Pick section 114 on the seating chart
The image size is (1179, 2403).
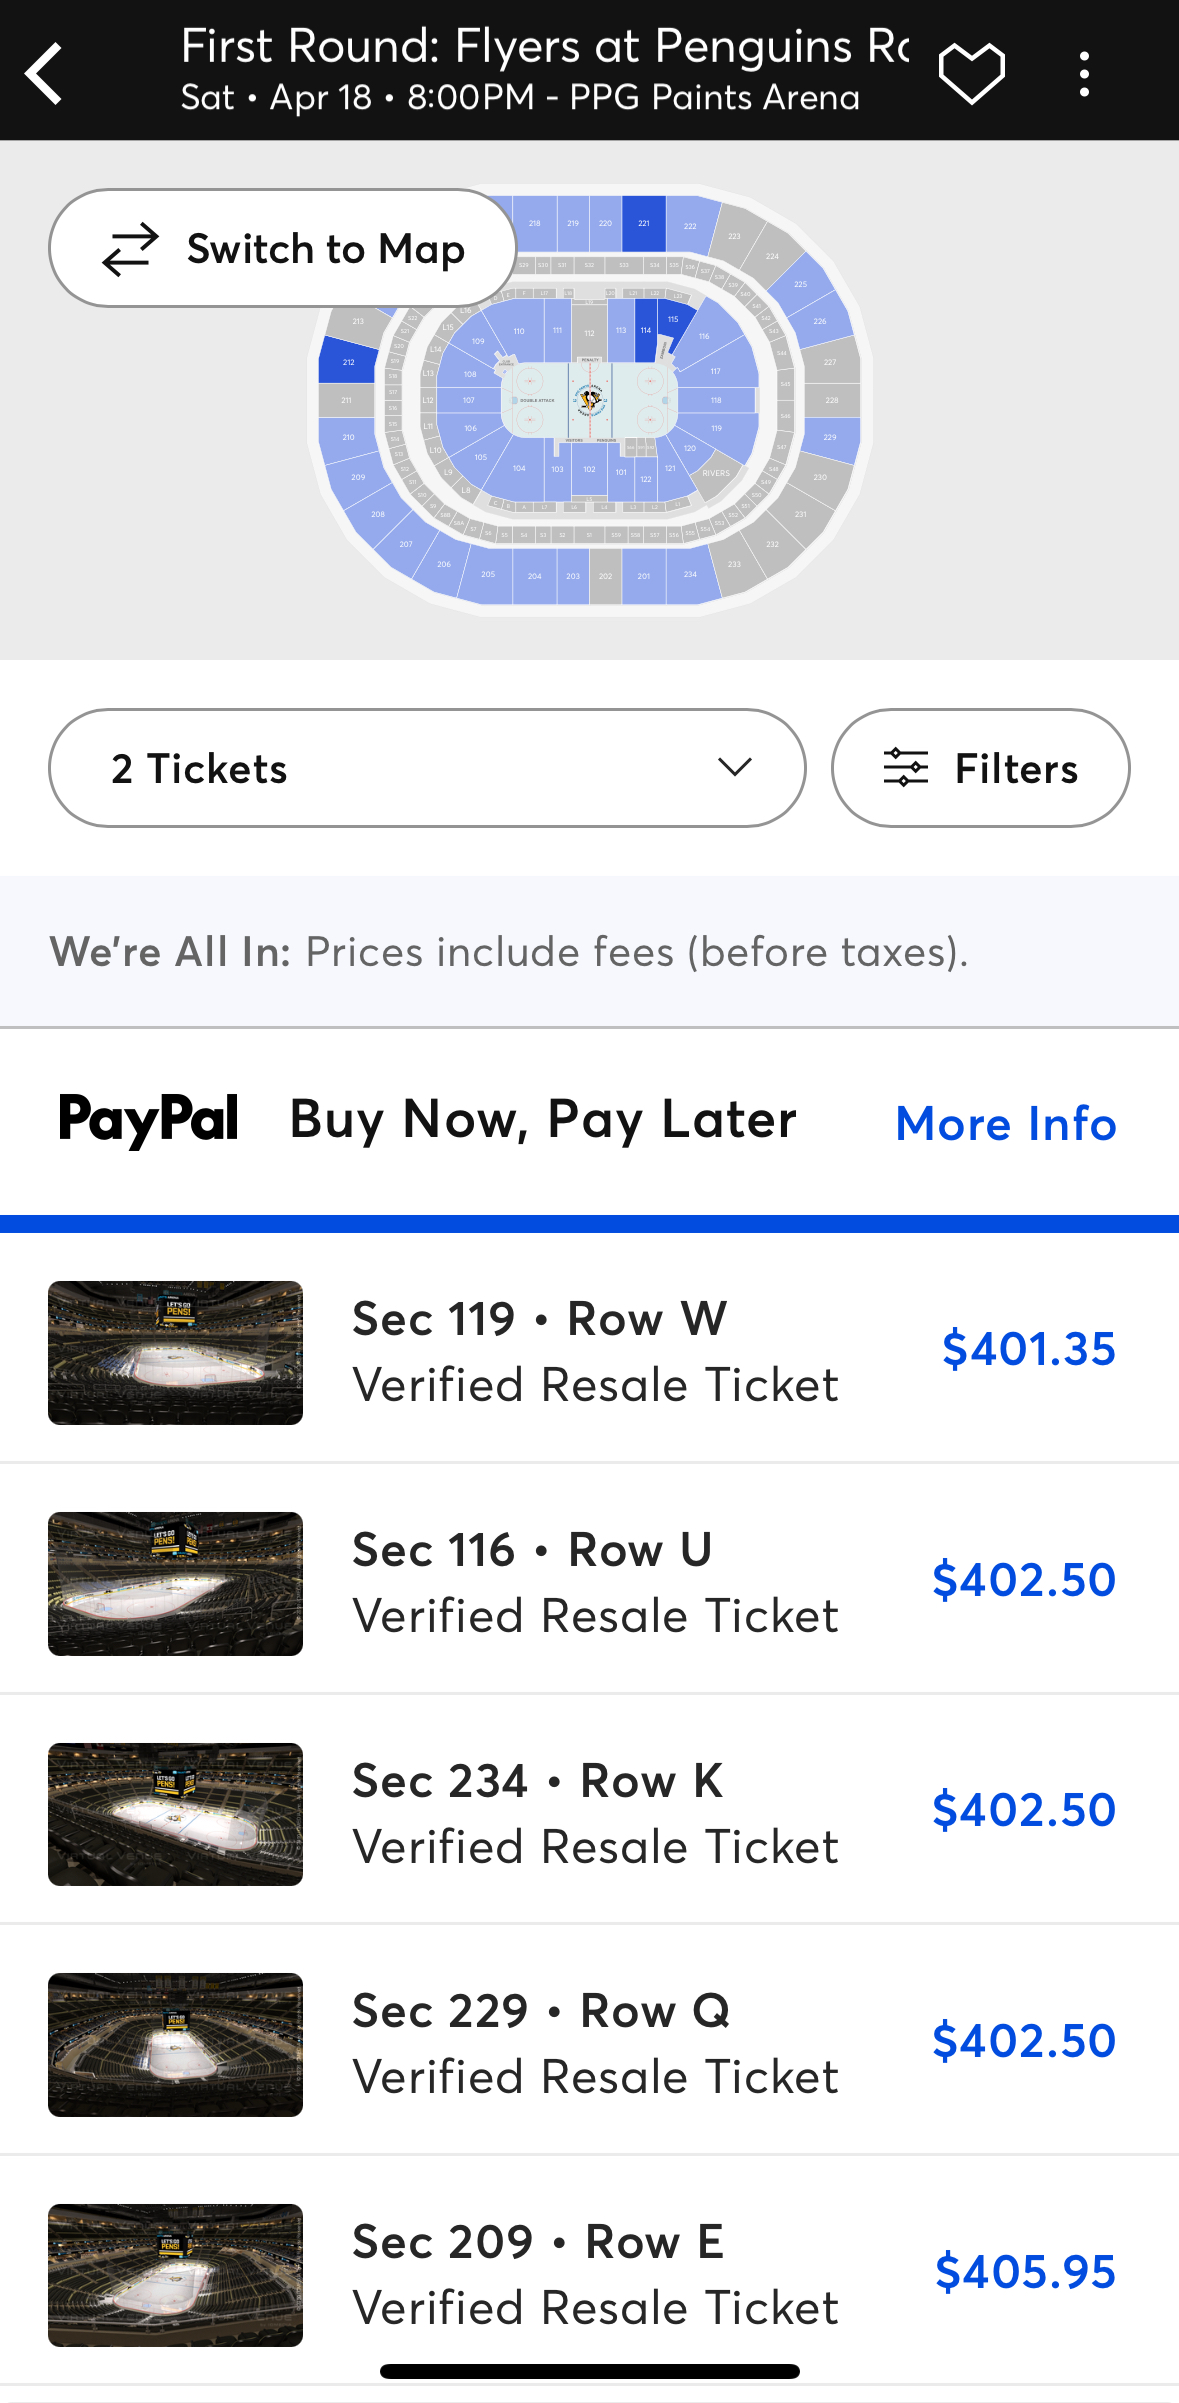pos(646,330)
